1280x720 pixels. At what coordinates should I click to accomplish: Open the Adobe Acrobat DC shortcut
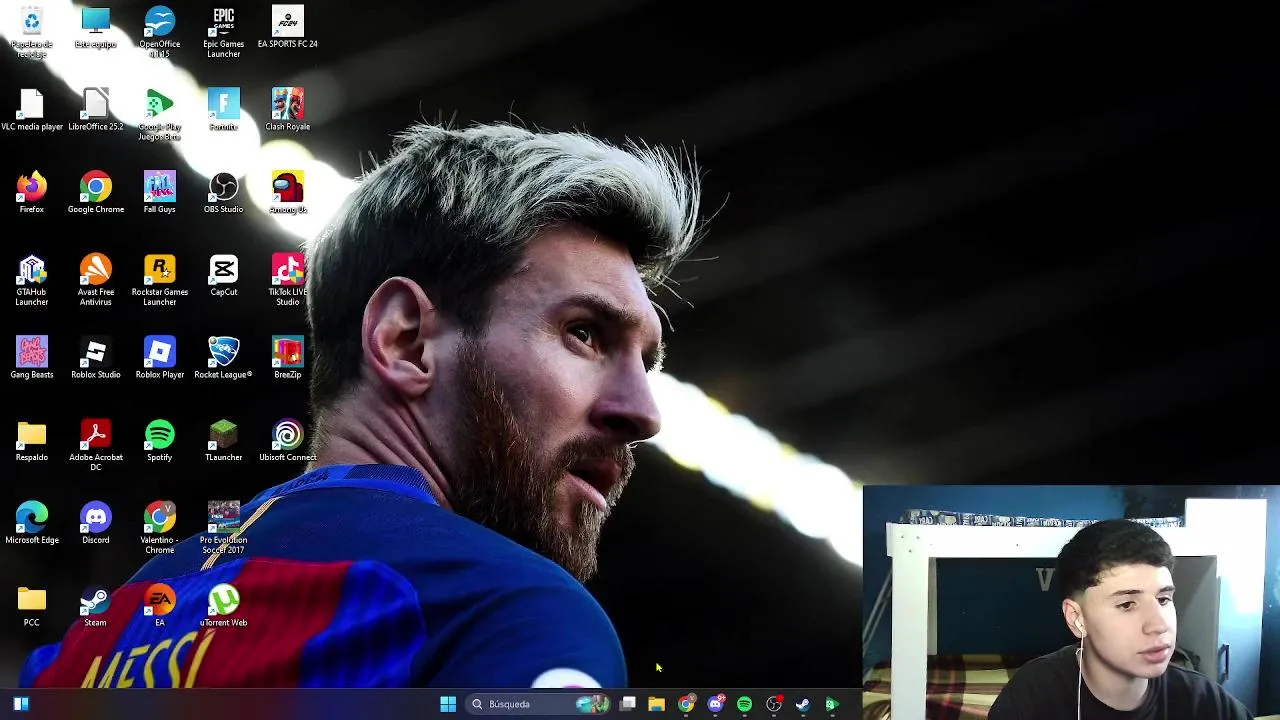[96, 446]
